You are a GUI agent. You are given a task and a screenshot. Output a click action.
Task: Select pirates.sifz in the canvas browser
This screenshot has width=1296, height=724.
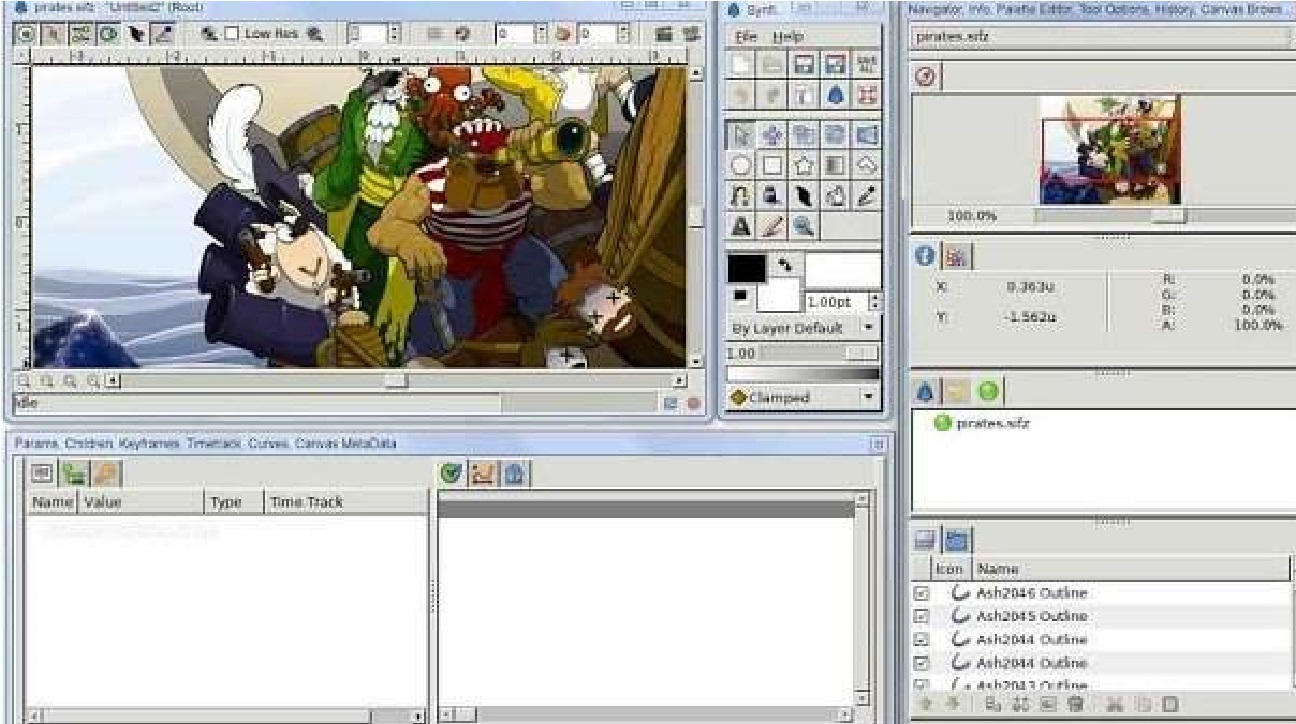[x=992, y=423]
